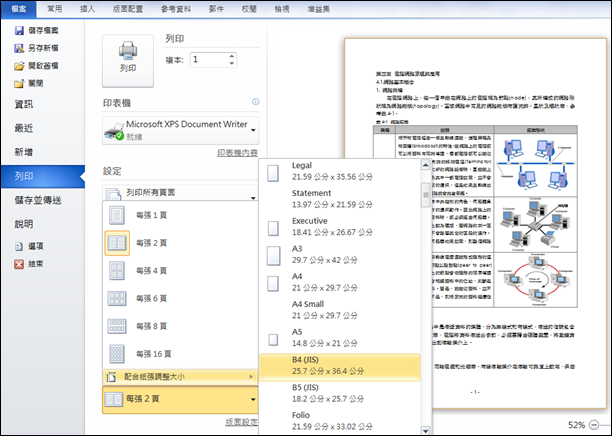
Task: Select 每張 6 頁 layout icon
Action: (x=117, y=299)
